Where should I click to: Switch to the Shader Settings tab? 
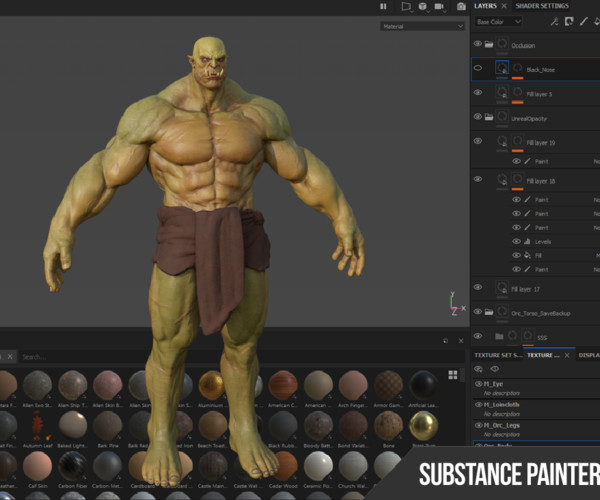pyautogui.click(x=542, y=6)
